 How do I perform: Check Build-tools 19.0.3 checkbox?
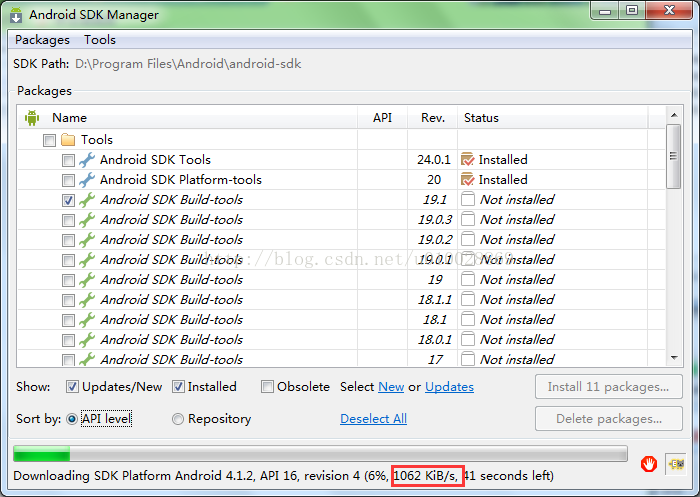68,220
